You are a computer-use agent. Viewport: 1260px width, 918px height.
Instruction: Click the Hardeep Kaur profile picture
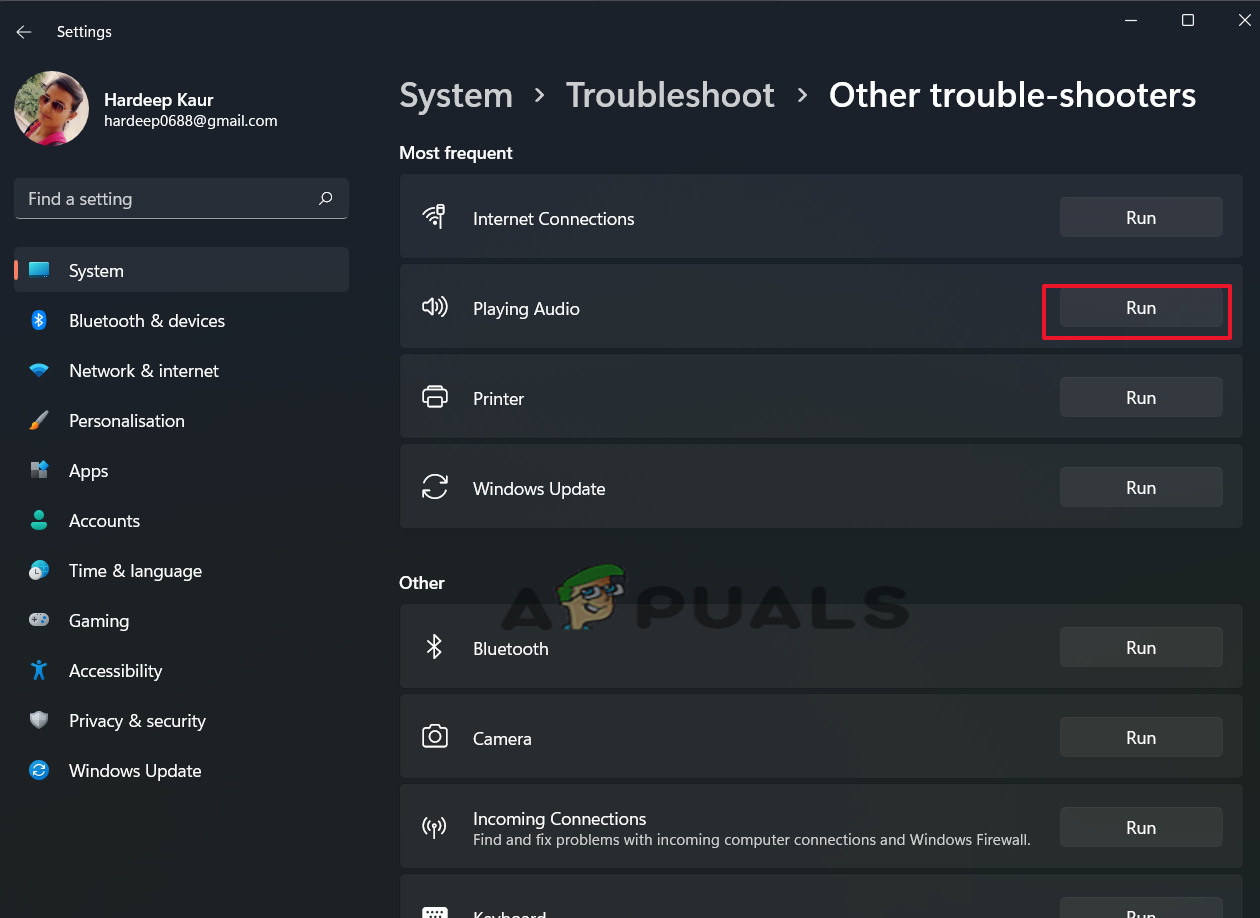click(x=51, y=109)
